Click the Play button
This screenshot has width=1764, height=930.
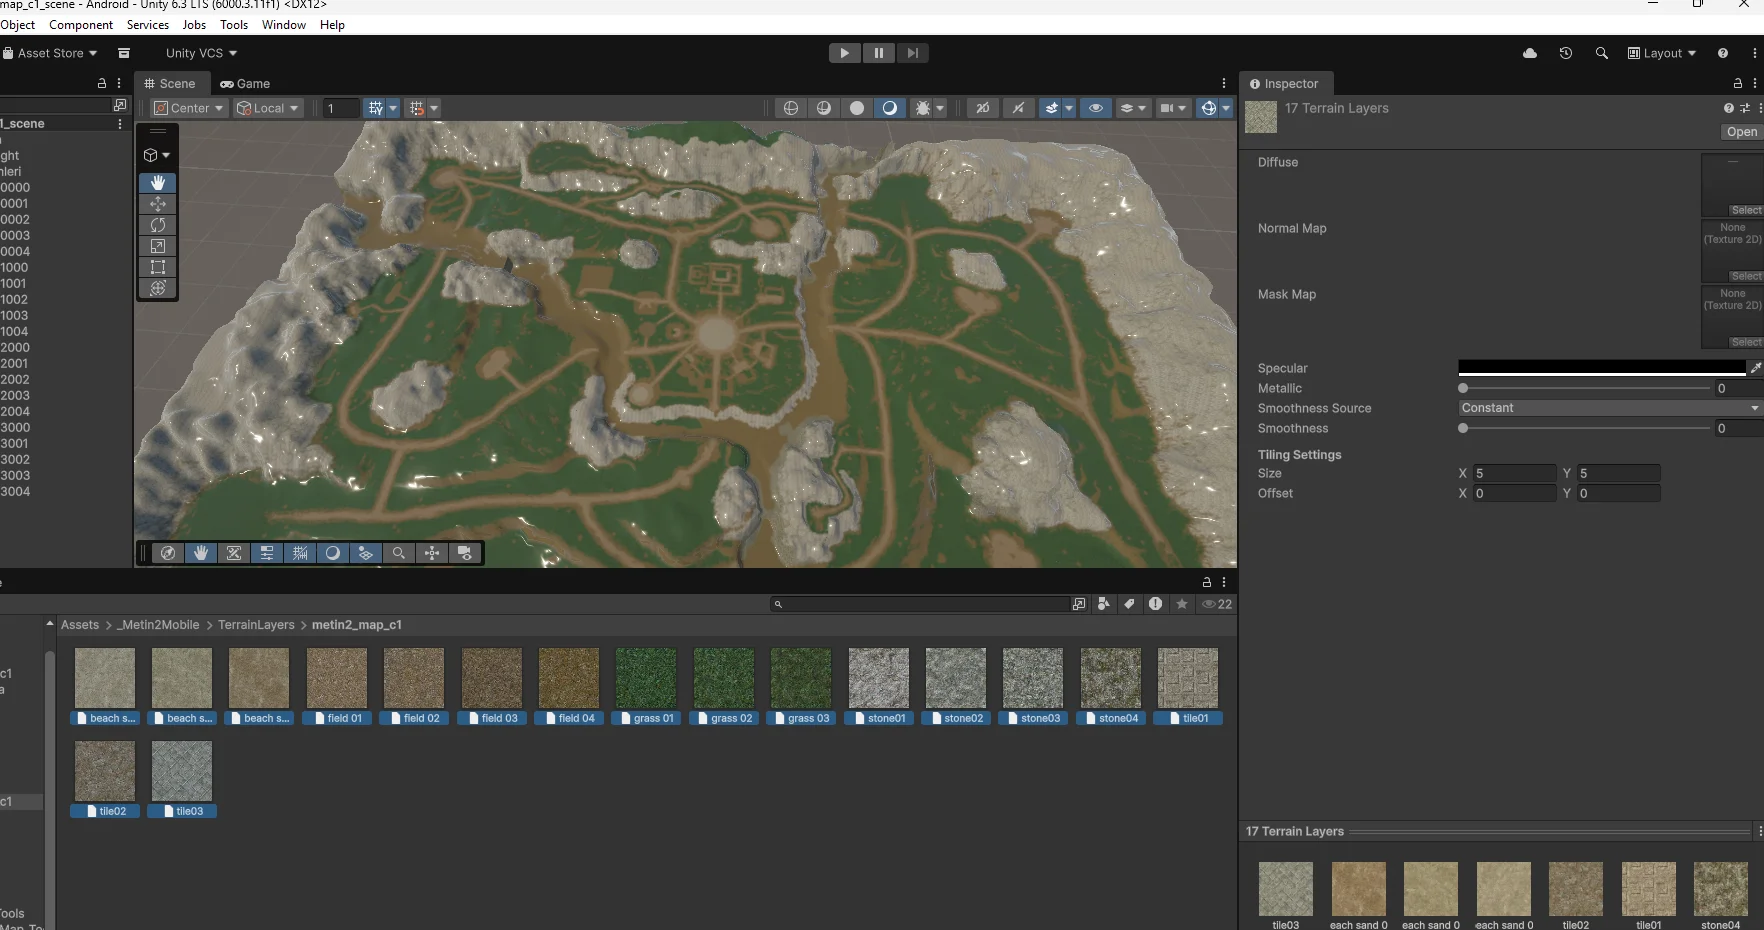(845, 53)
